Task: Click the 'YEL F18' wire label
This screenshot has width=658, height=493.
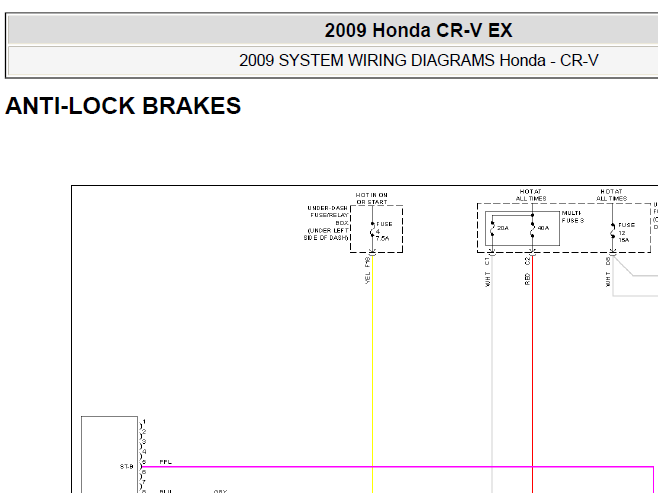Action: [x=368, y=270]
